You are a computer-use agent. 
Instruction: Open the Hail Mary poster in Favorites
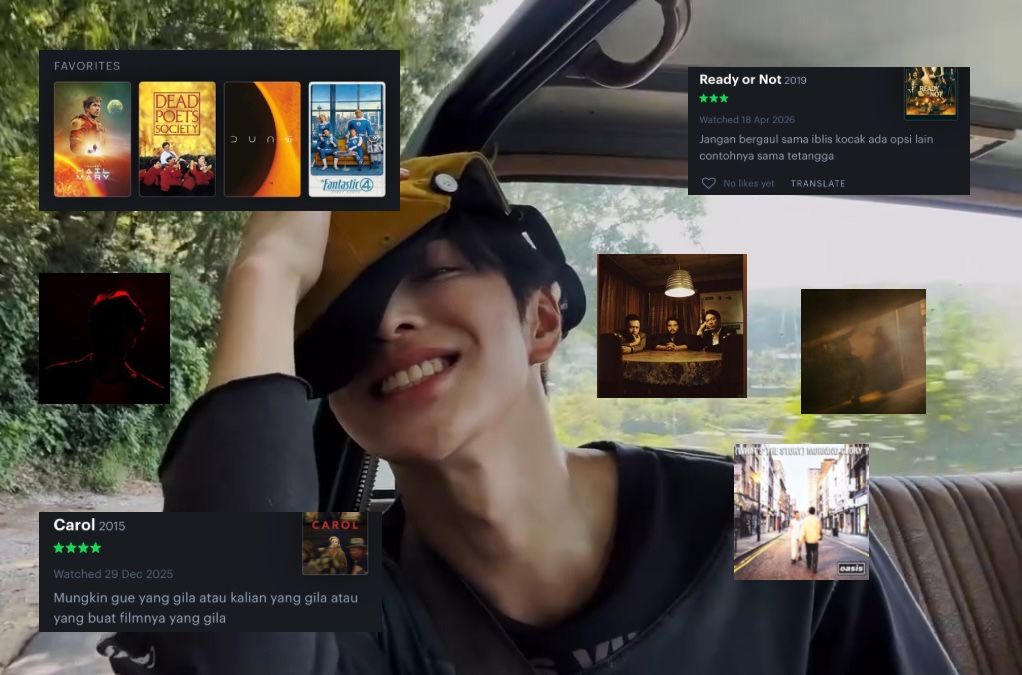coord(93,139)
